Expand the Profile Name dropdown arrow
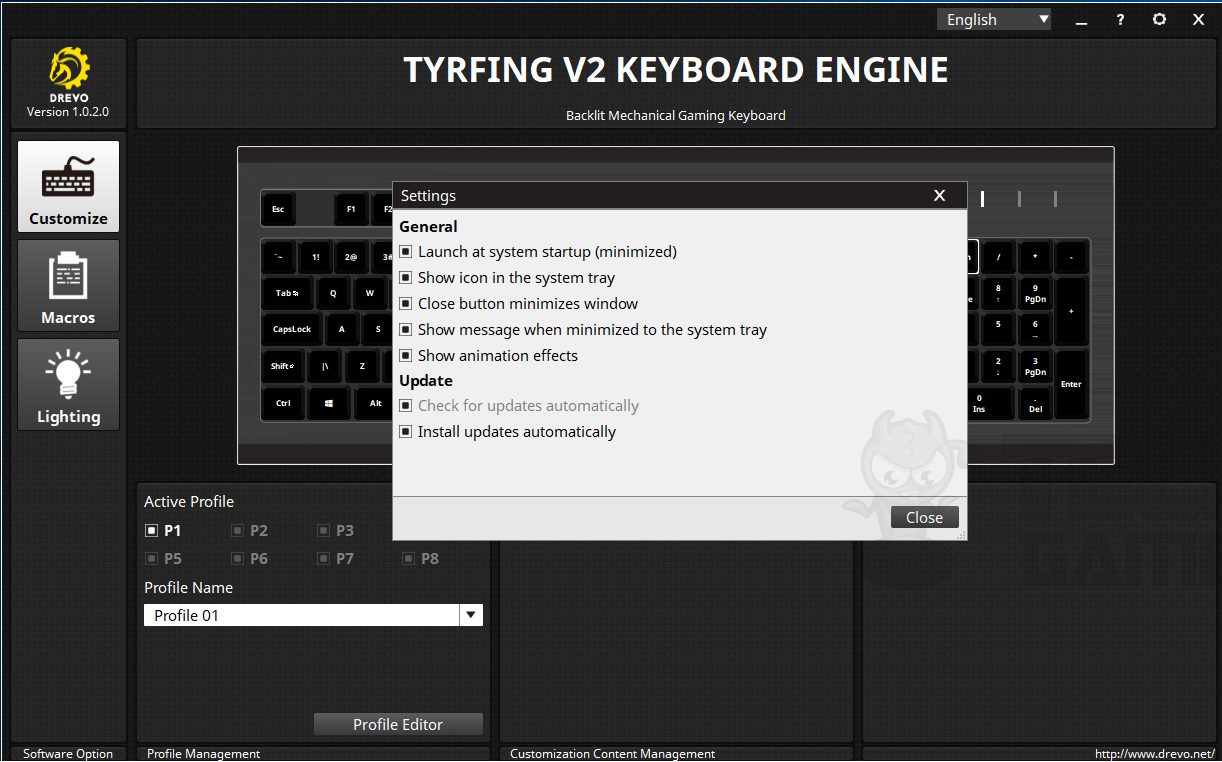The height and width of the screenshot is (762, 1222). point(471,615)
